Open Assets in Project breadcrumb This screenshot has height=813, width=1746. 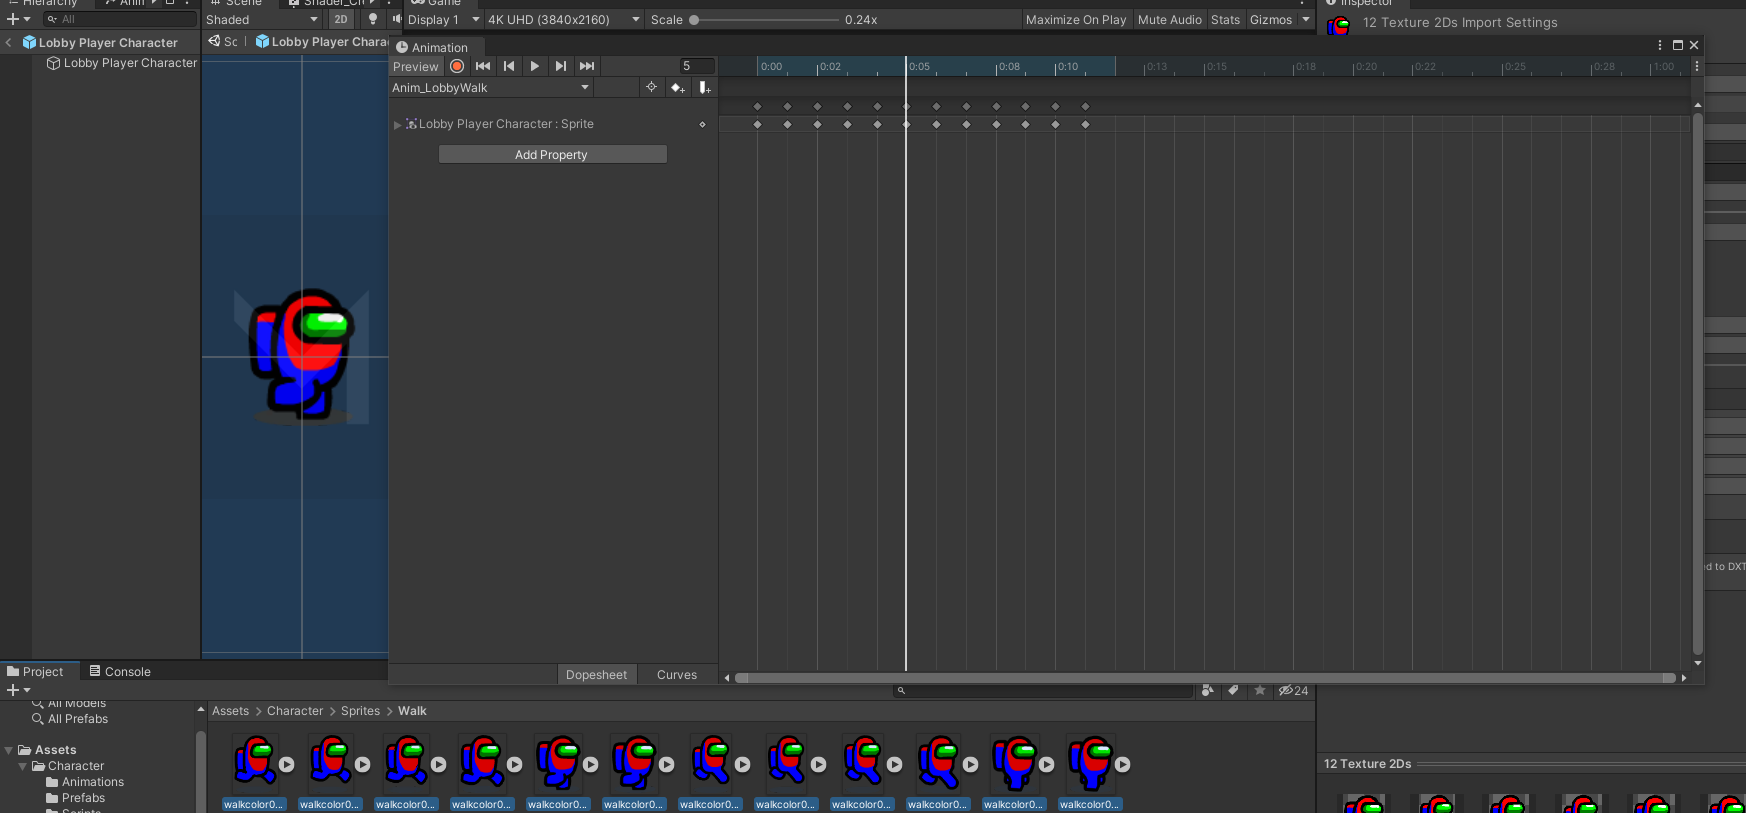pos(230,711)
